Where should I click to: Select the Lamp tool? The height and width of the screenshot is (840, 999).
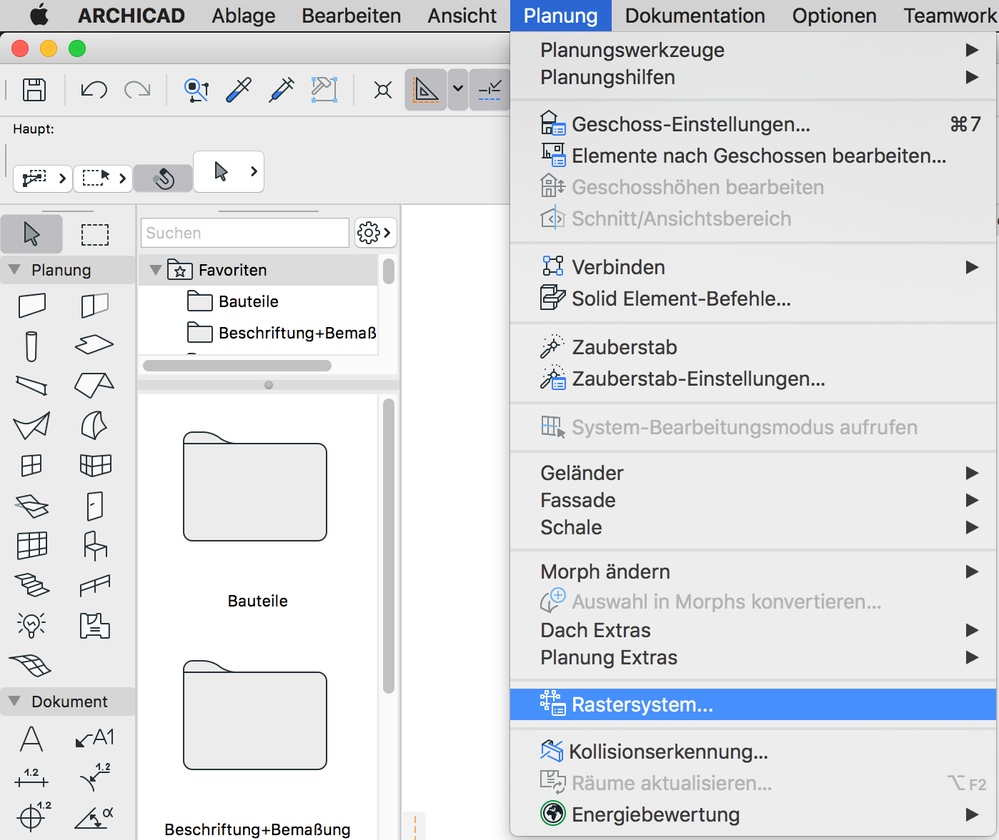pos(31,625)
